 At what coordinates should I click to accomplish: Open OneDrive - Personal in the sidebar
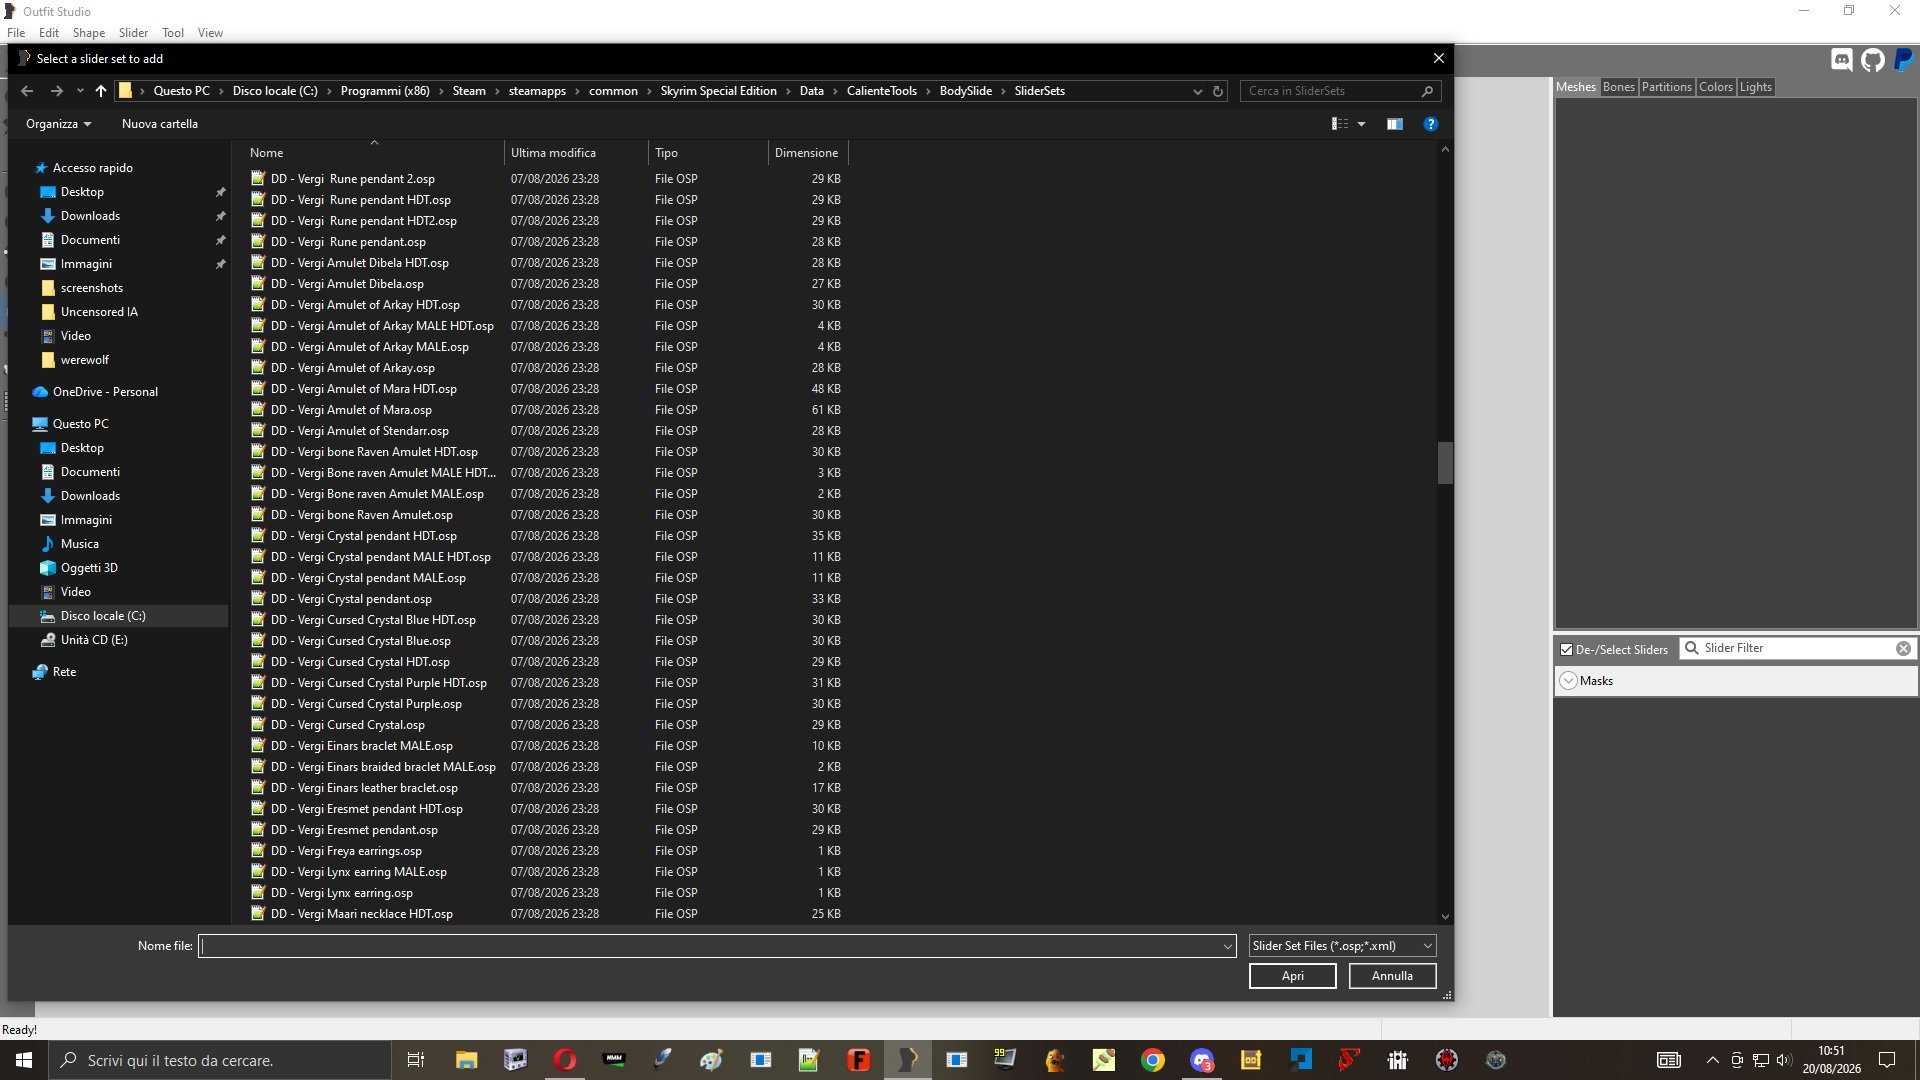tap(105, 392)
